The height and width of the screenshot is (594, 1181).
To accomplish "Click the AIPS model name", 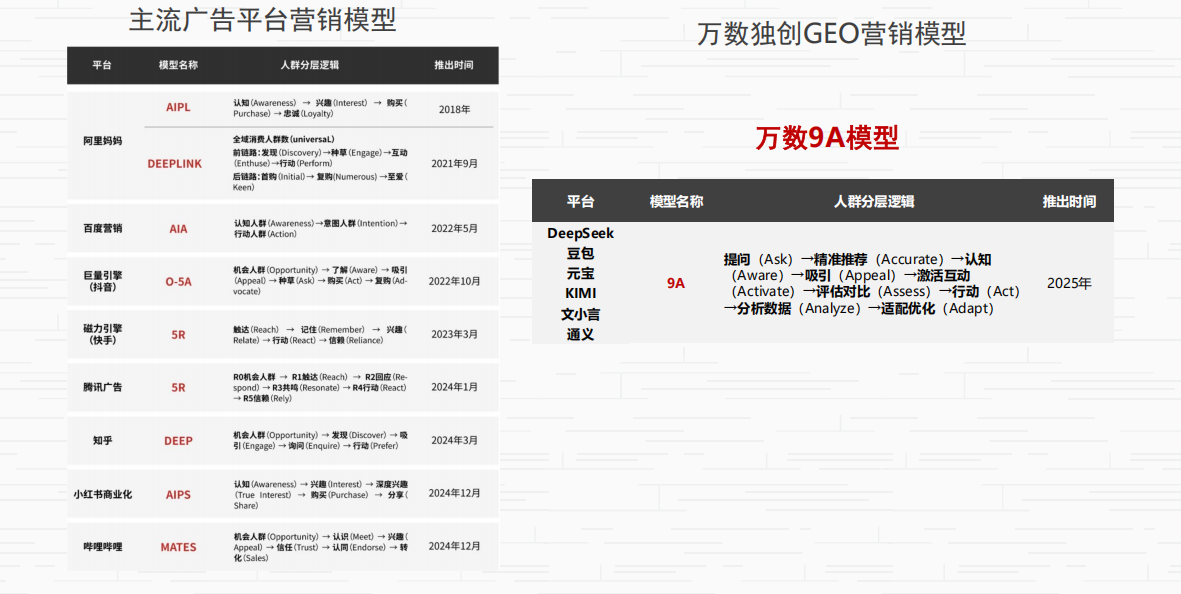I will pos(179,495).
